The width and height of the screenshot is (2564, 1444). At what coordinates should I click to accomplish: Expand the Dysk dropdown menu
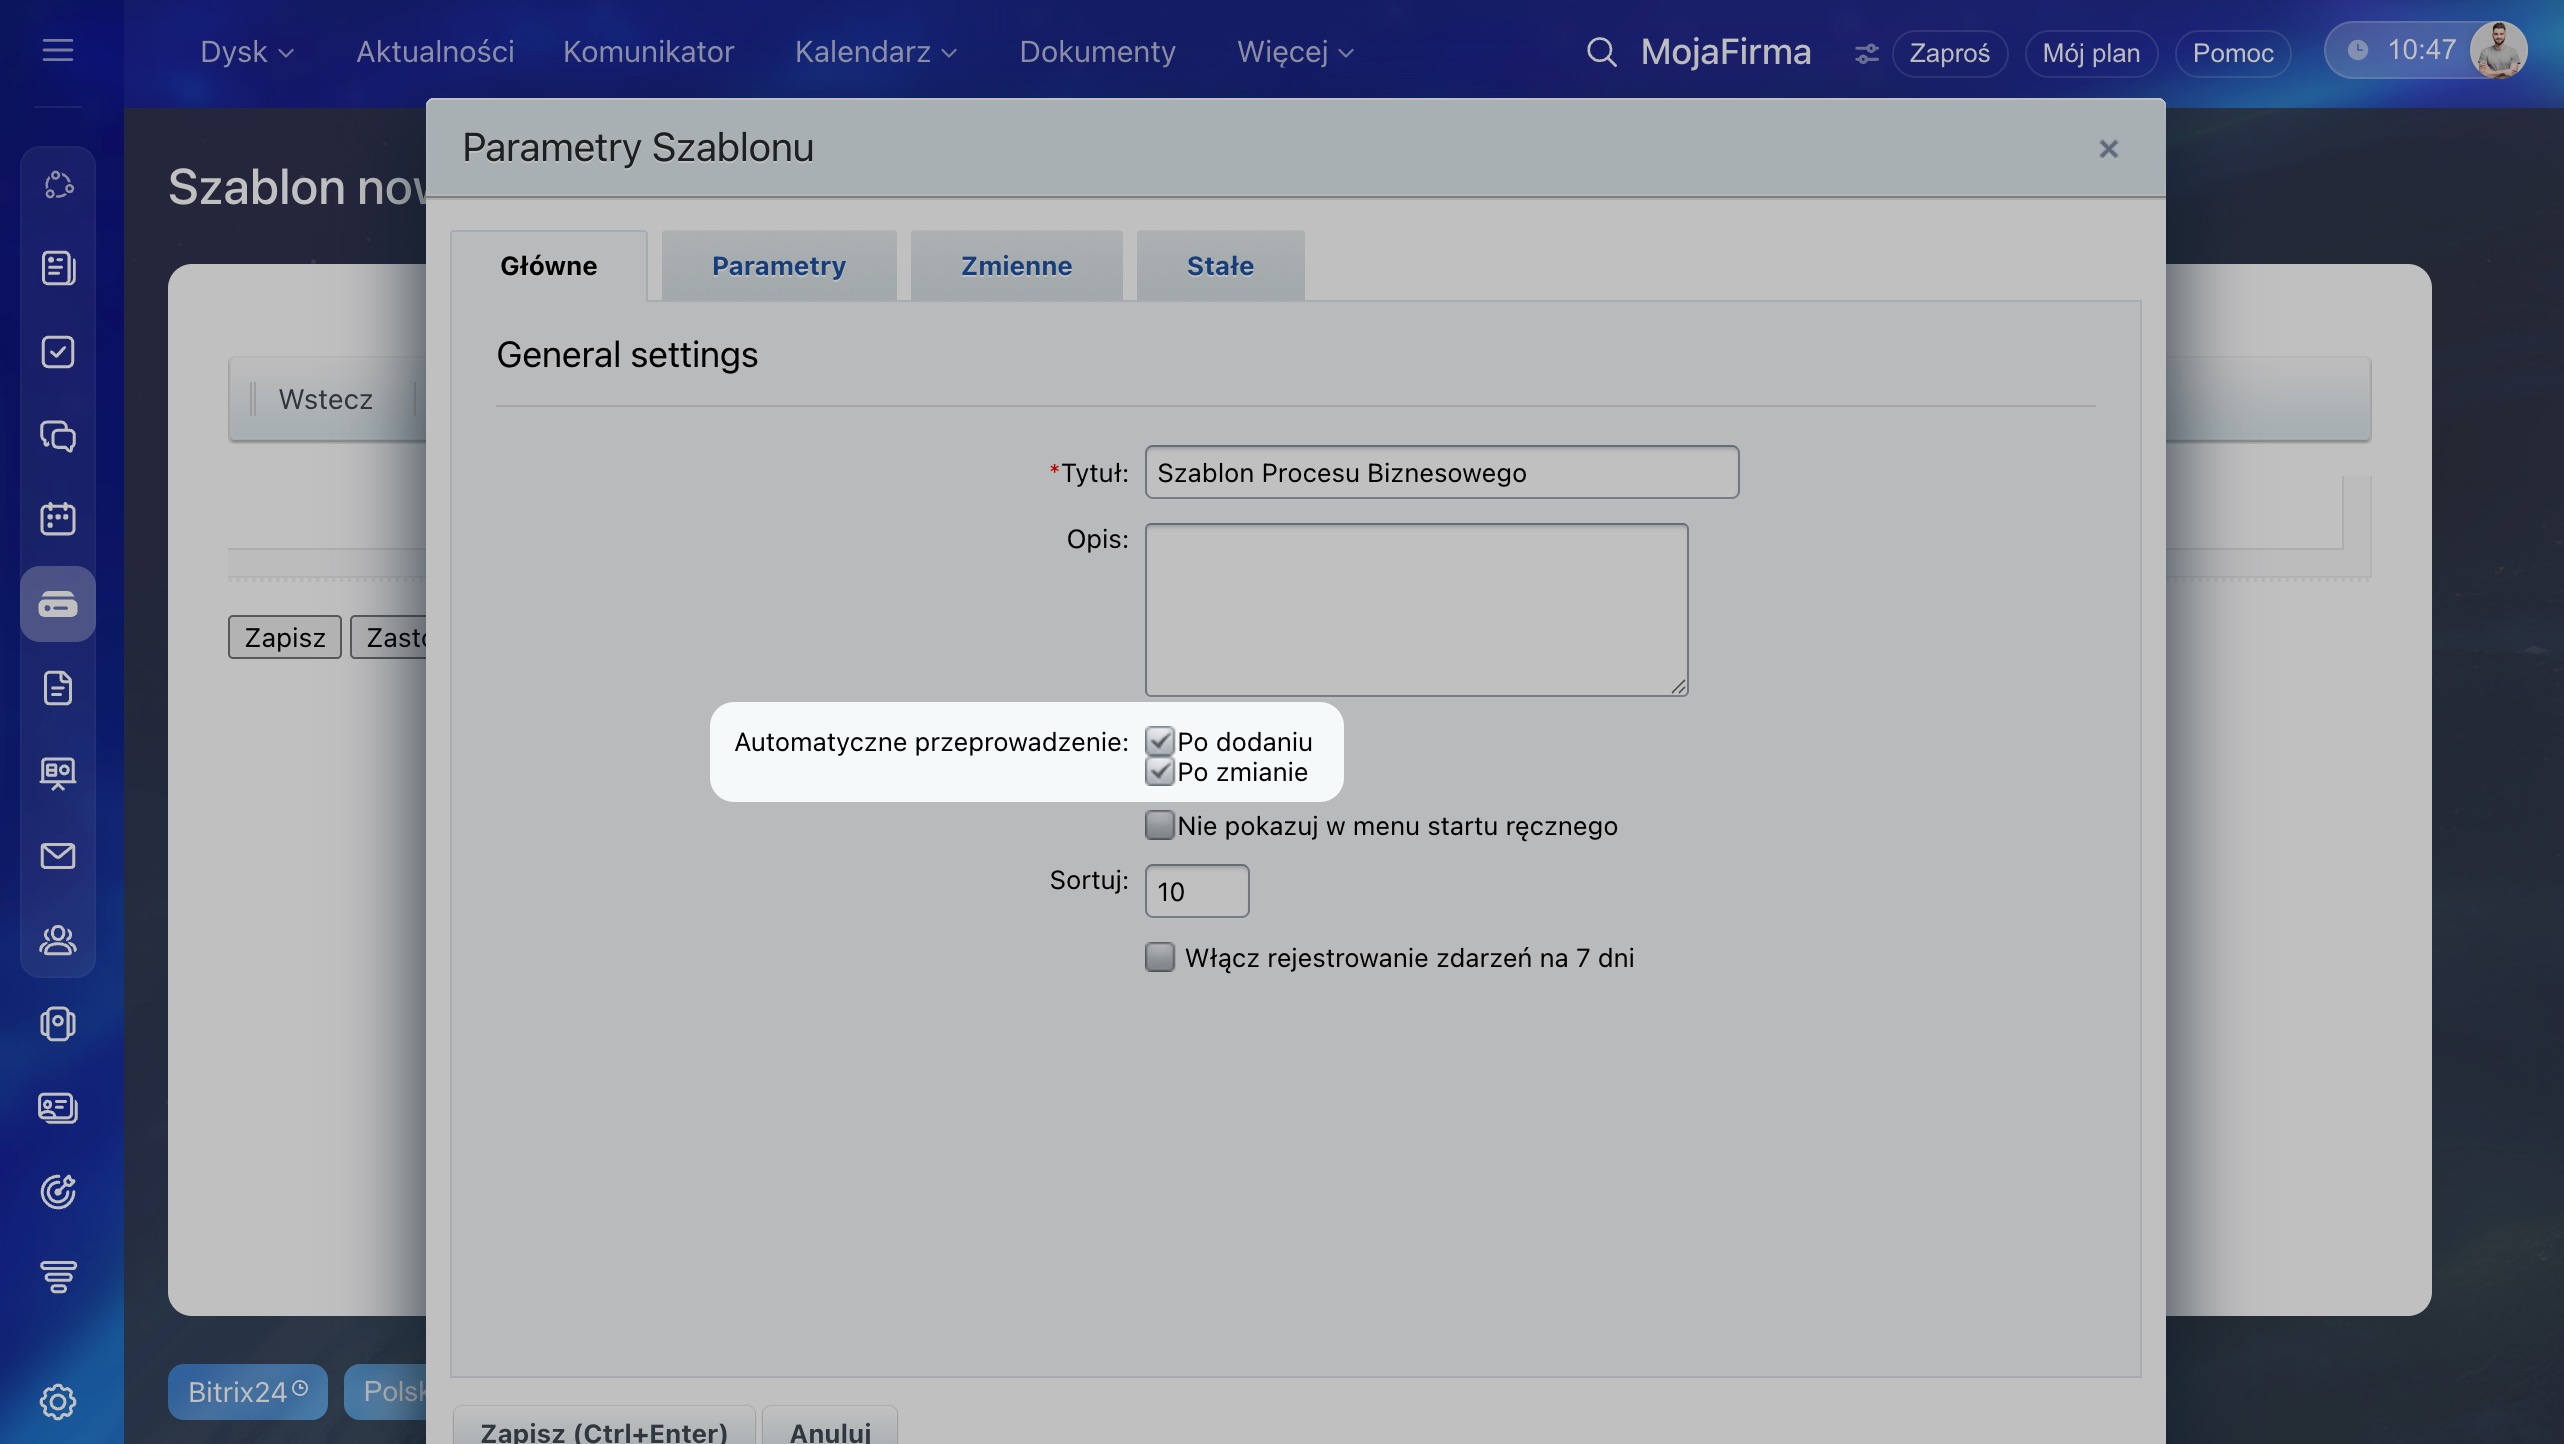(x=246, y=52)
